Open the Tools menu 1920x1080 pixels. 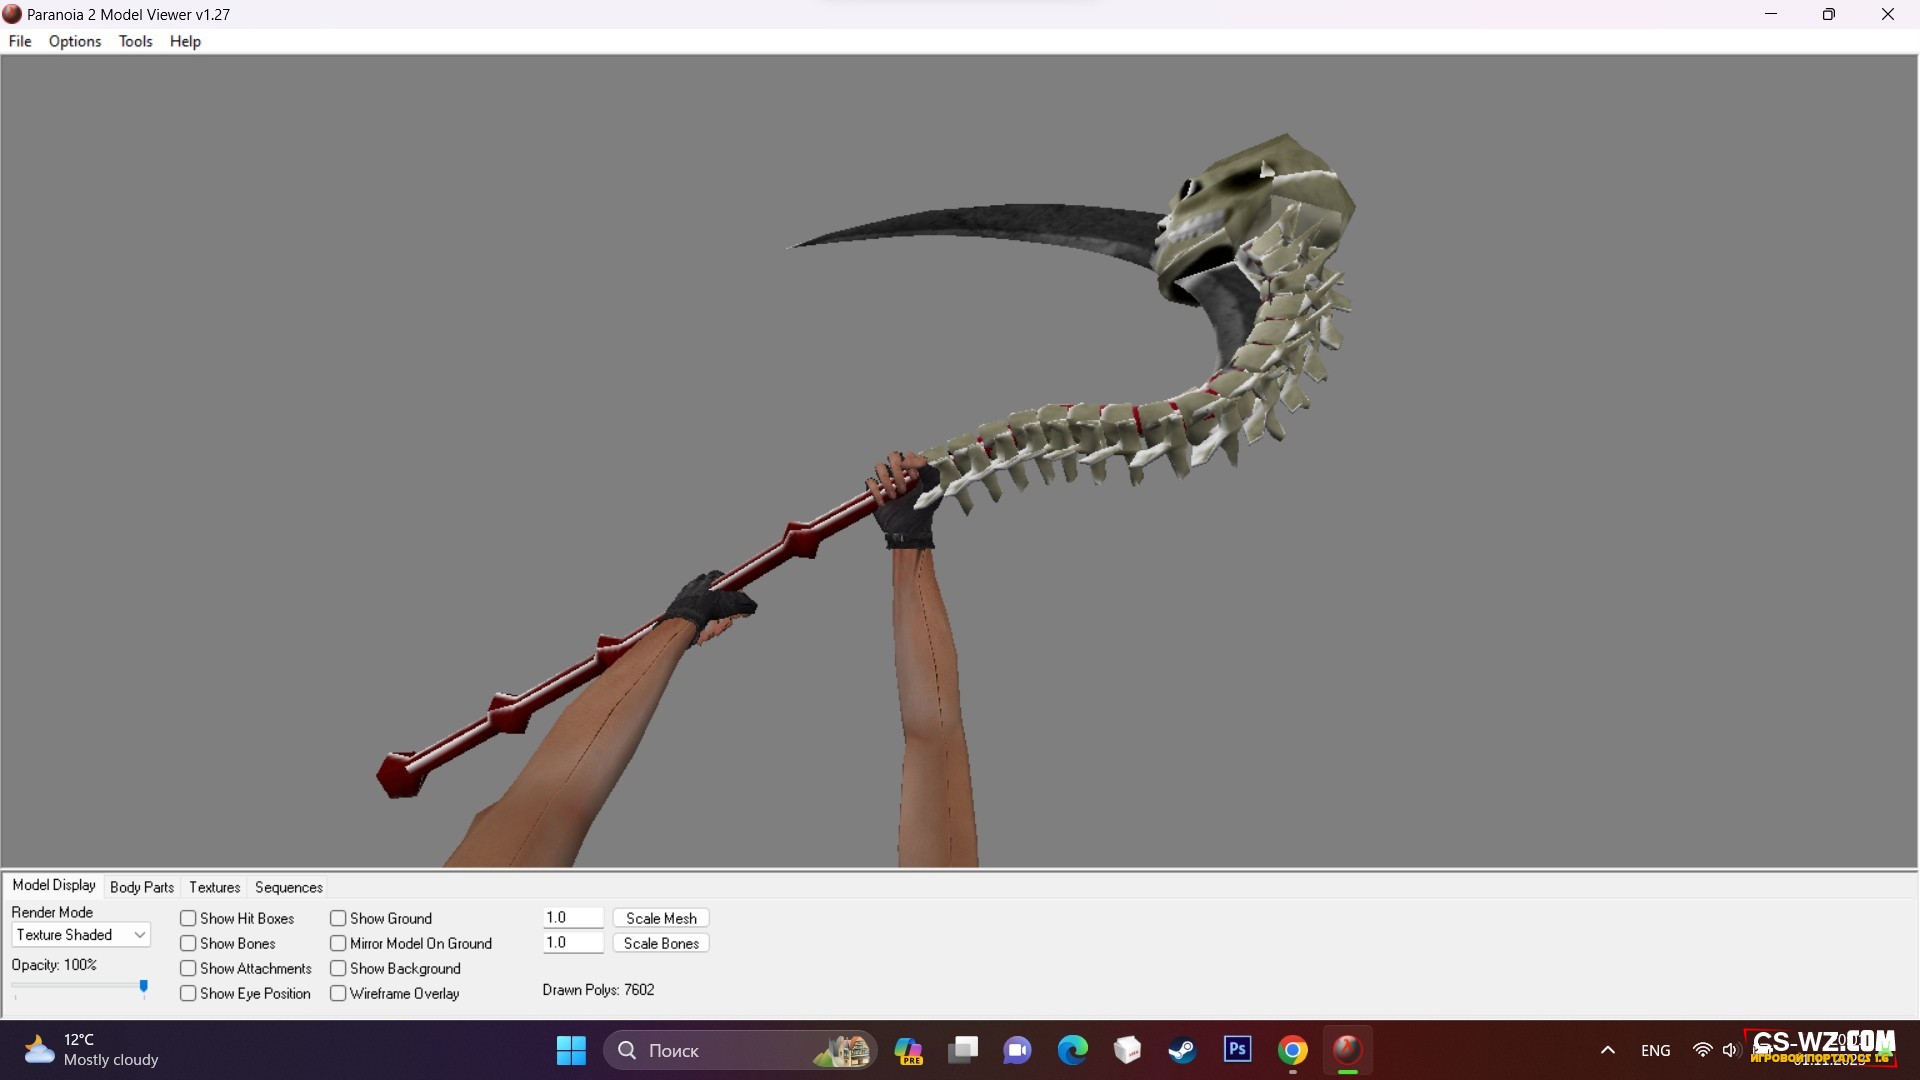135,41
